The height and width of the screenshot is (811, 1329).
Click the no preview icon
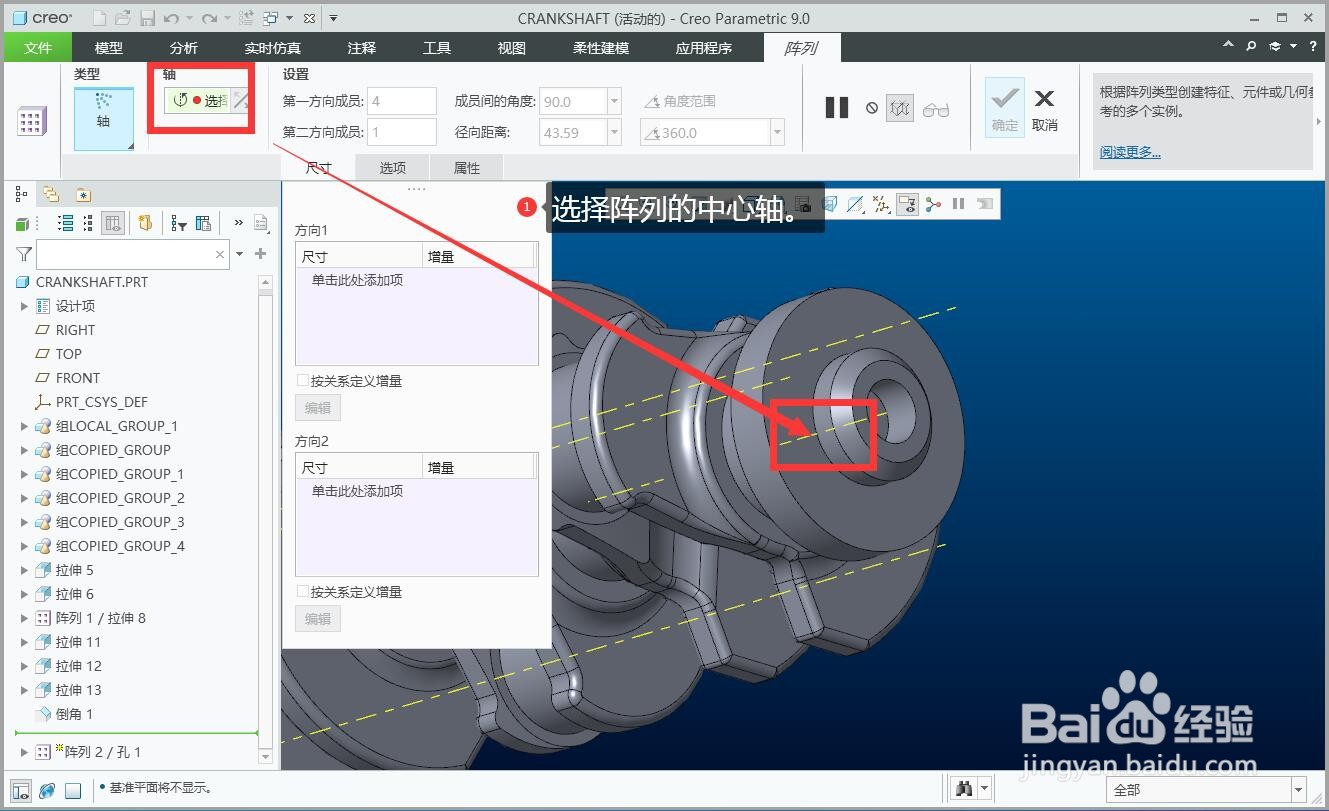872,108
